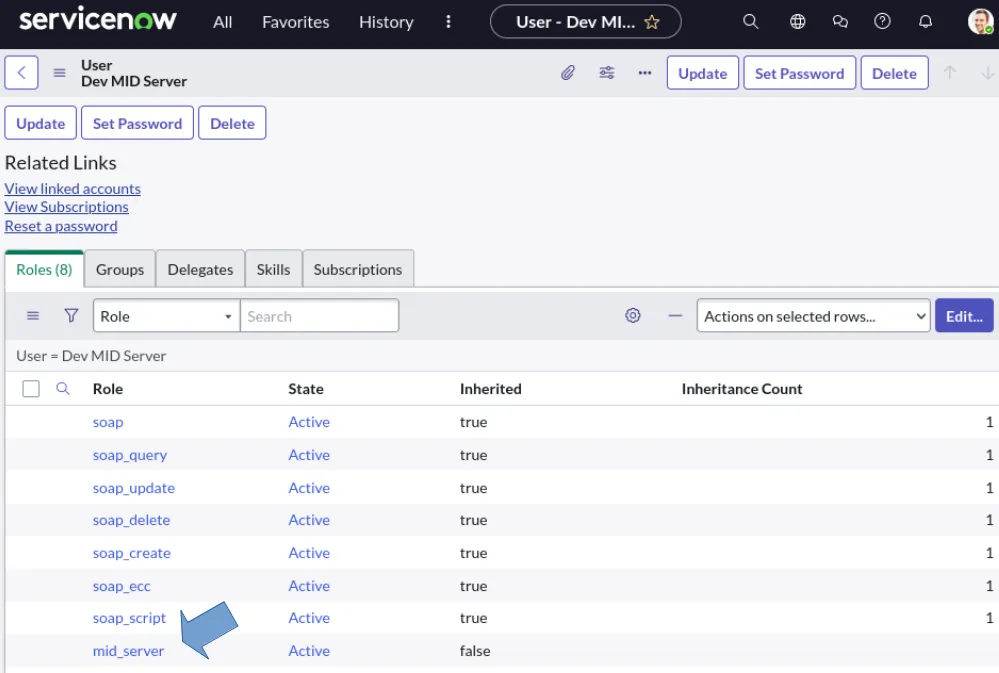
Task: Click the User = Dev MID Server breadcrumb
Action: [x=91, y=356]
